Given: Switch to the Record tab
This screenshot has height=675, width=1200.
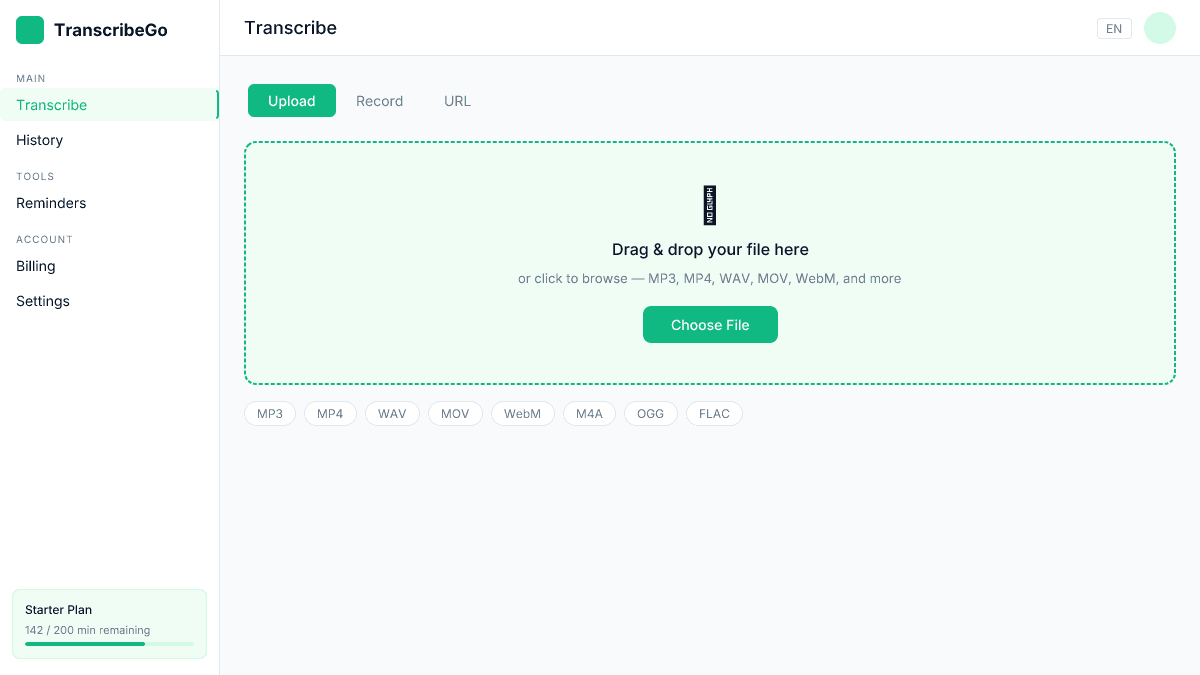Looking at the screenshot, I should 379,101.
